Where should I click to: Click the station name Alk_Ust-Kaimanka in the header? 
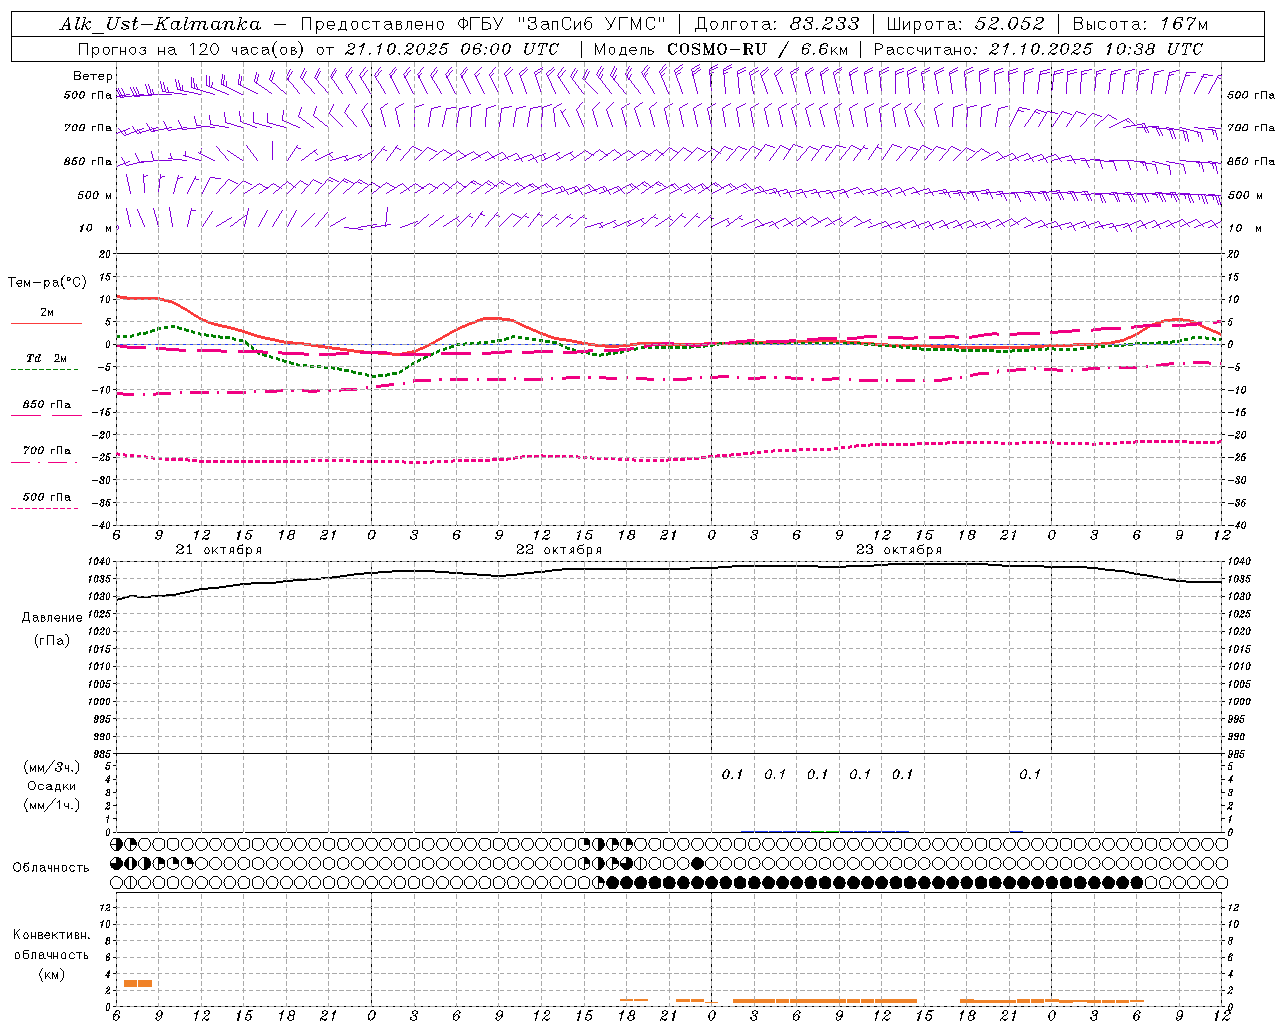(160, 24)
